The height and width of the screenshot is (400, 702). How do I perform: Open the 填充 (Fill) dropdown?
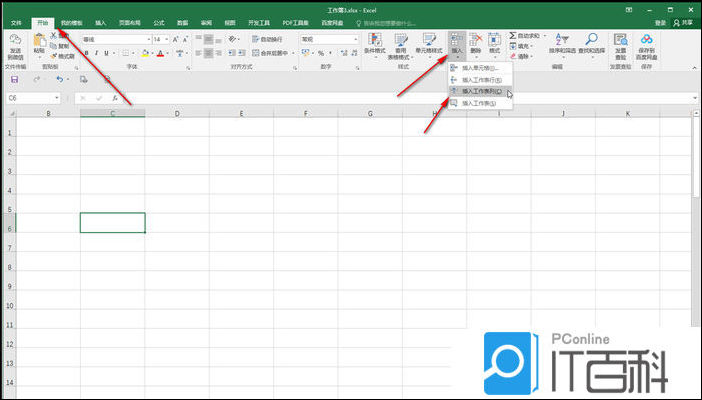[x=522, y=46]
